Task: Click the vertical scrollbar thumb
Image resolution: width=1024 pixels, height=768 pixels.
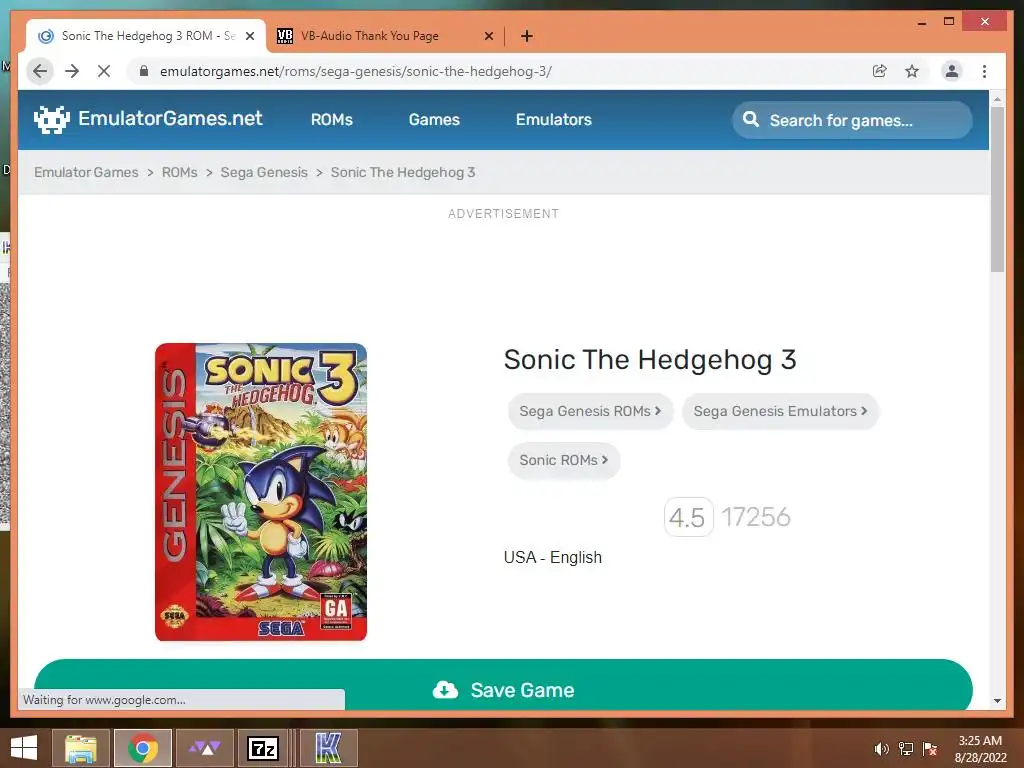Action: pos(997,189)
